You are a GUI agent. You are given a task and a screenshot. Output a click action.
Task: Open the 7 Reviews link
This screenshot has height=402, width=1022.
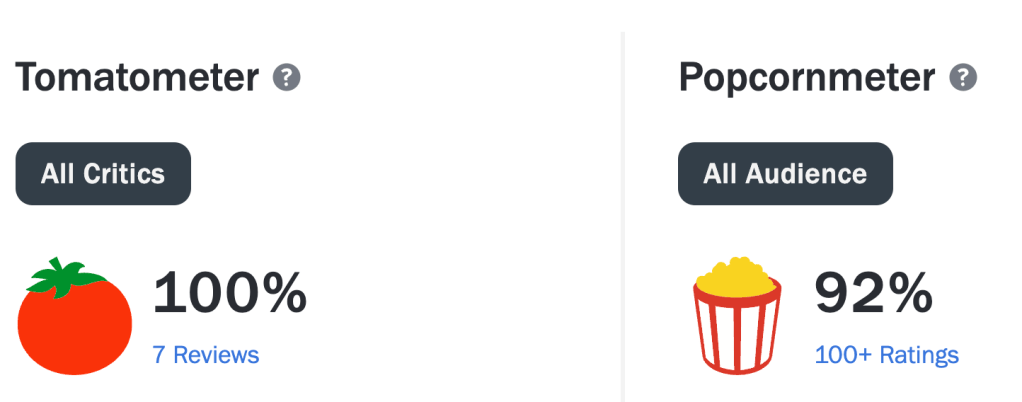click(x=206, y=354)
